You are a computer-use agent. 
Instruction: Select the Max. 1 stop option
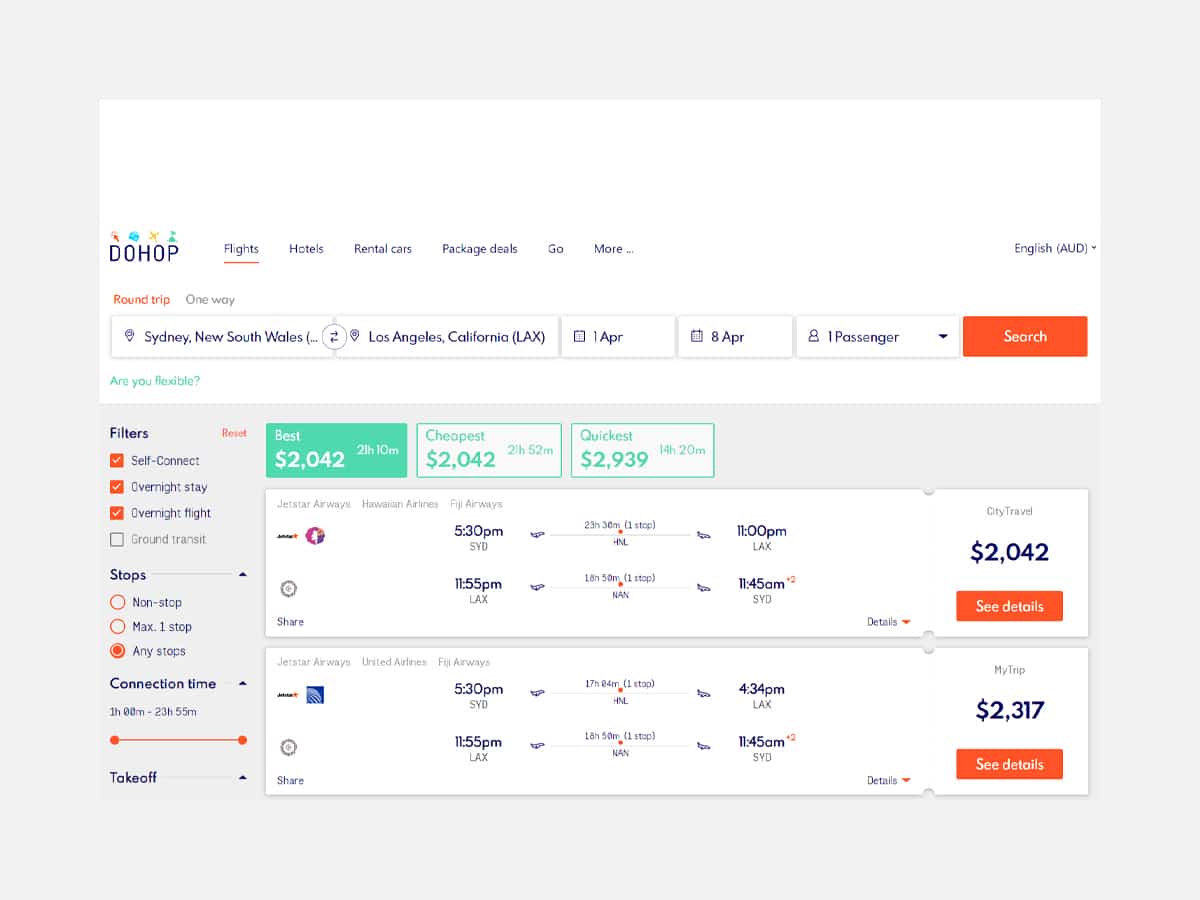(117, 626)
